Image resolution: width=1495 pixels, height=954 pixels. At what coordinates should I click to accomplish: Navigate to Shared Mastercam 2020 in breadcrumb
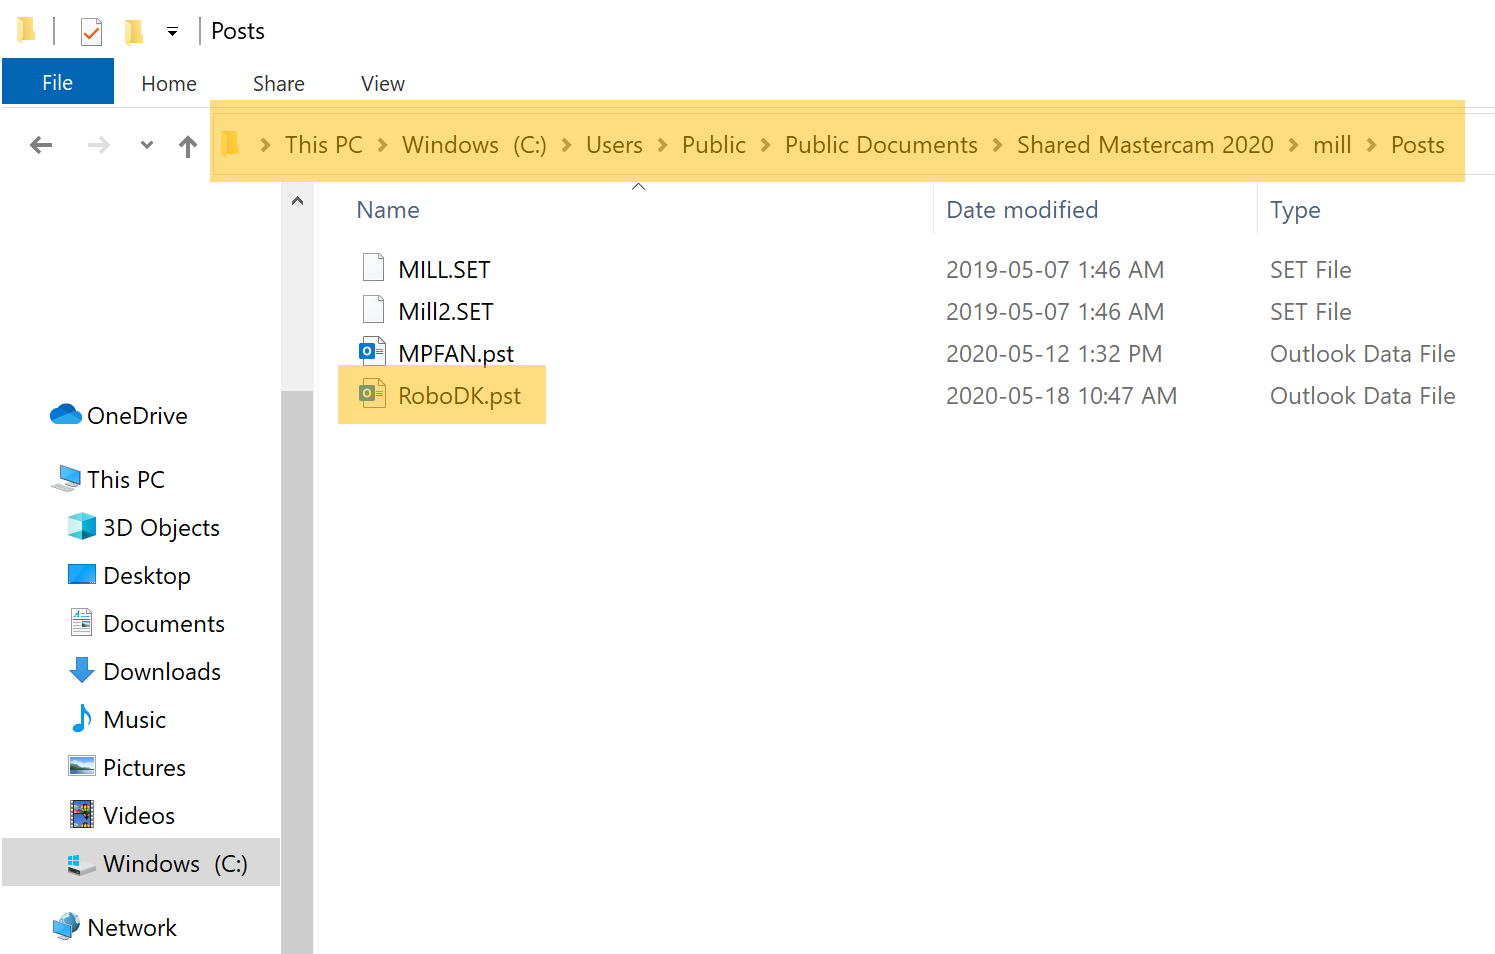coord(1144,145)
